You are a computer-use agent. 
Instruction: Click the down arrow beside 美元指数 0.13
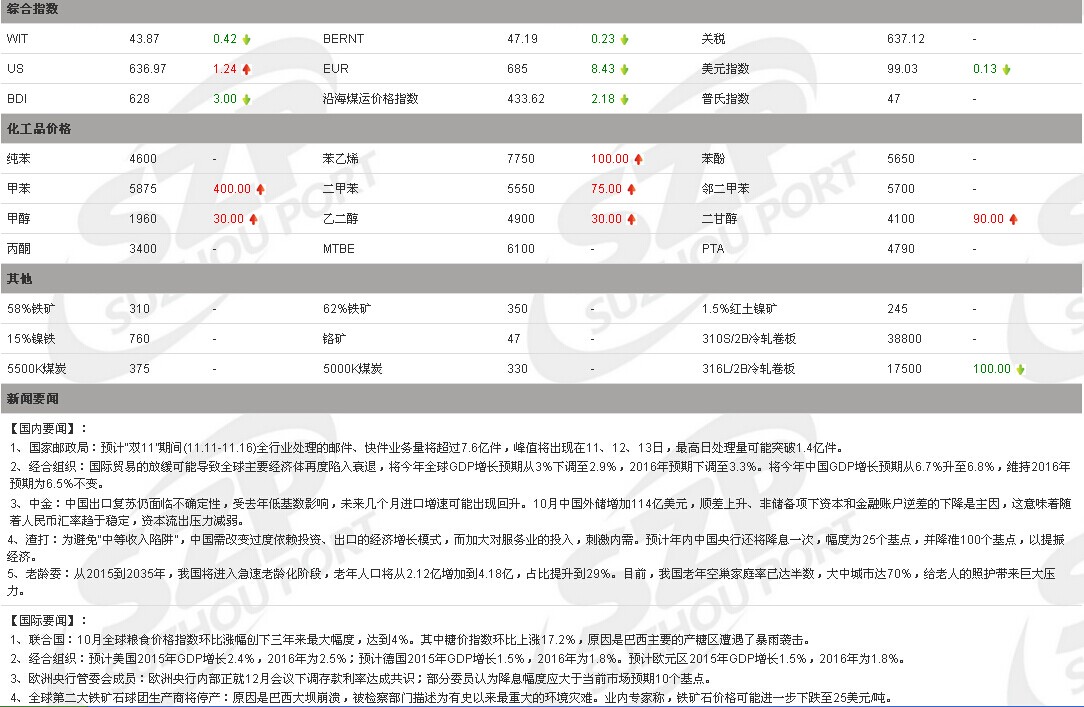coord(1007,69)
